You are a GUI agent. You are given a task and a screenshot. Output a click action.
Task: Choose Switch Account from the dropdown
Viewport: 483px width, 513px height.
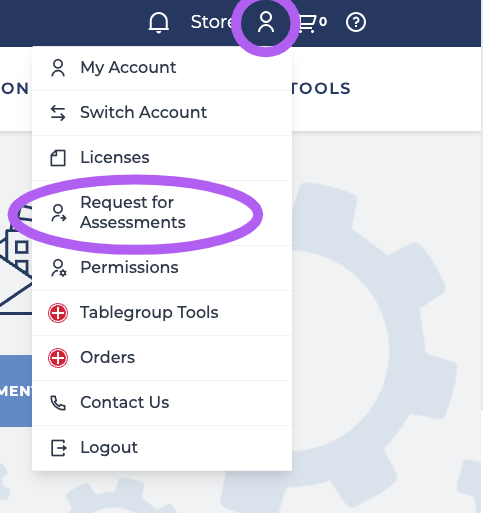(162, 113)
